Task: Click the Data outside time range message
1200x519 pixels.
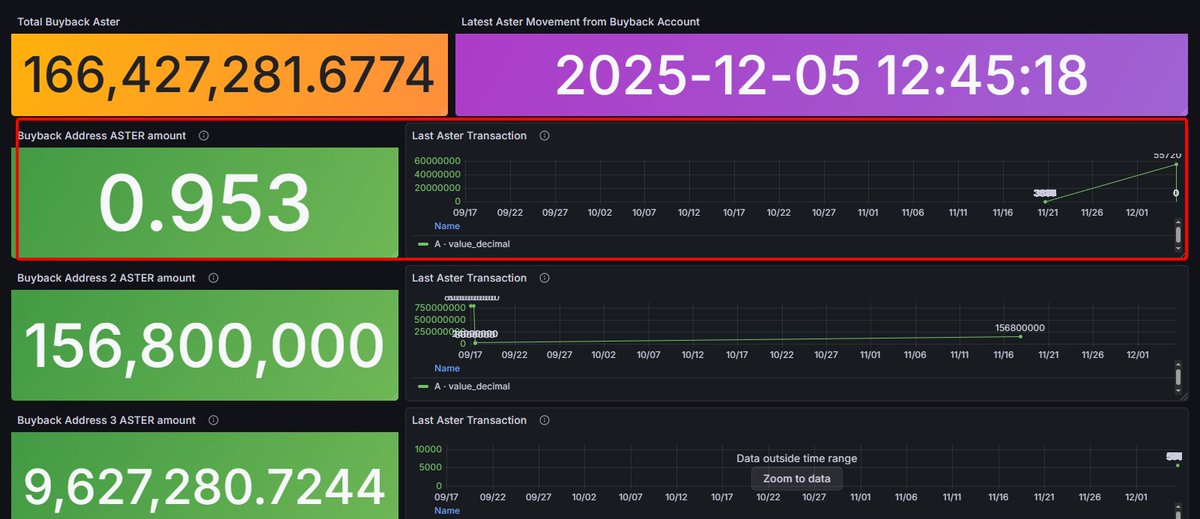Action: pyautogui.click(x=797, y=458)
